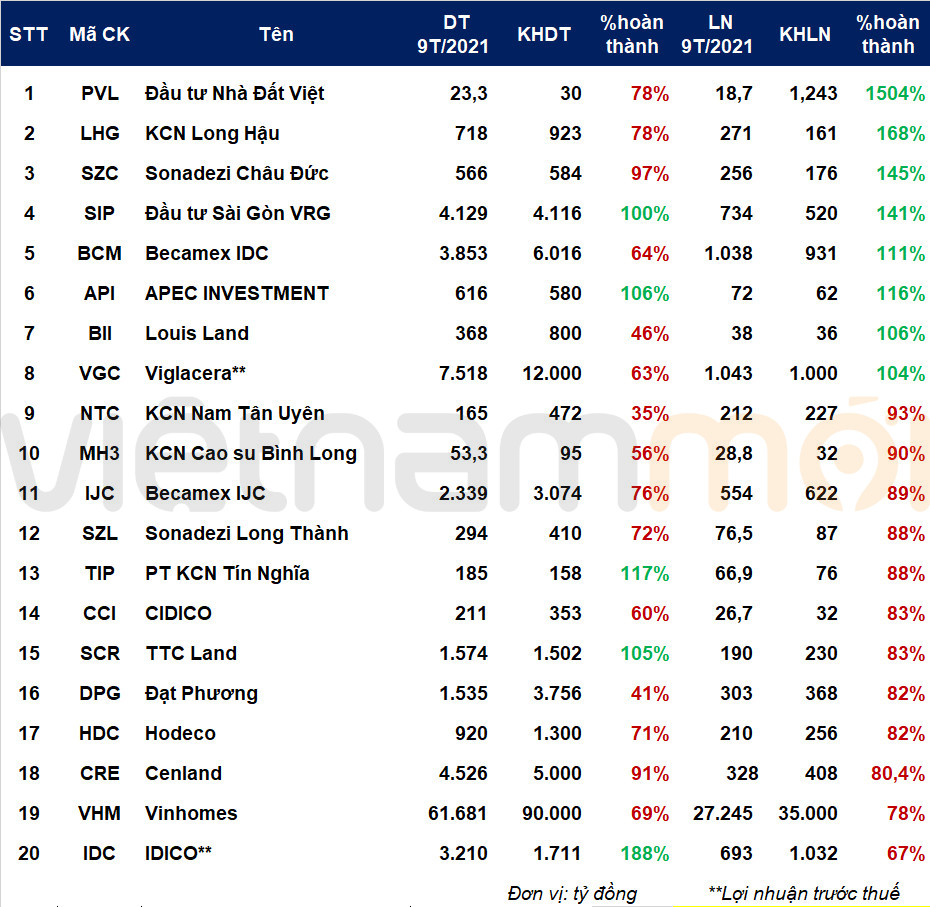
Task: Select the stock code VHM
Action: pos(100,813)
